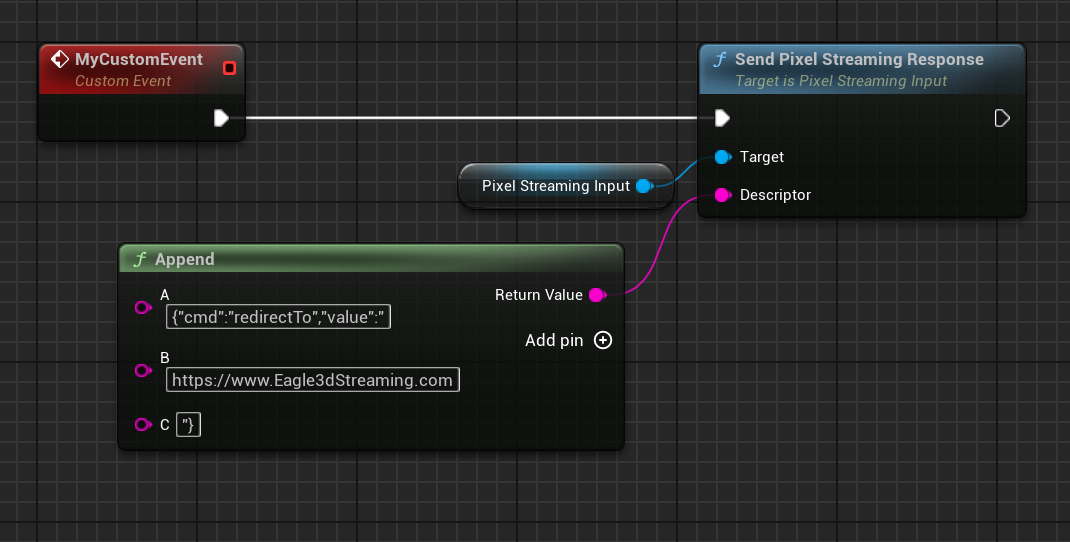Image resolution: width=1070 pixels, height=542 pixels.
Task: Click the Append Return Value output pin
Action: pyautogui.click(x=597, y=295)
